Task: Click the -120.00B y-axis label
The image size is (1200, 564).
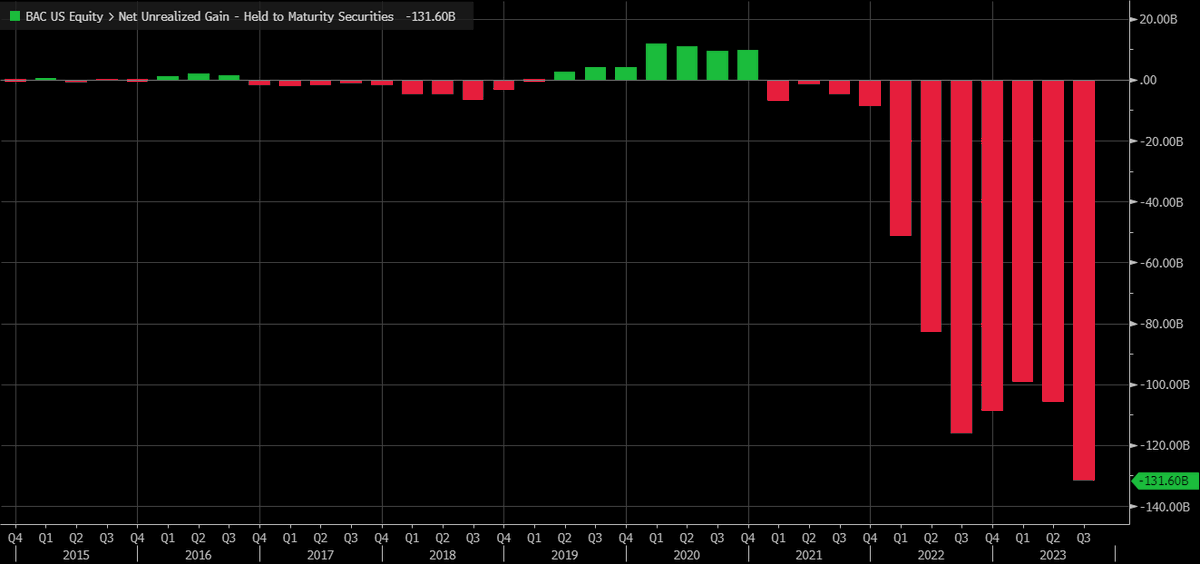Action: (x=1164, y=446)
